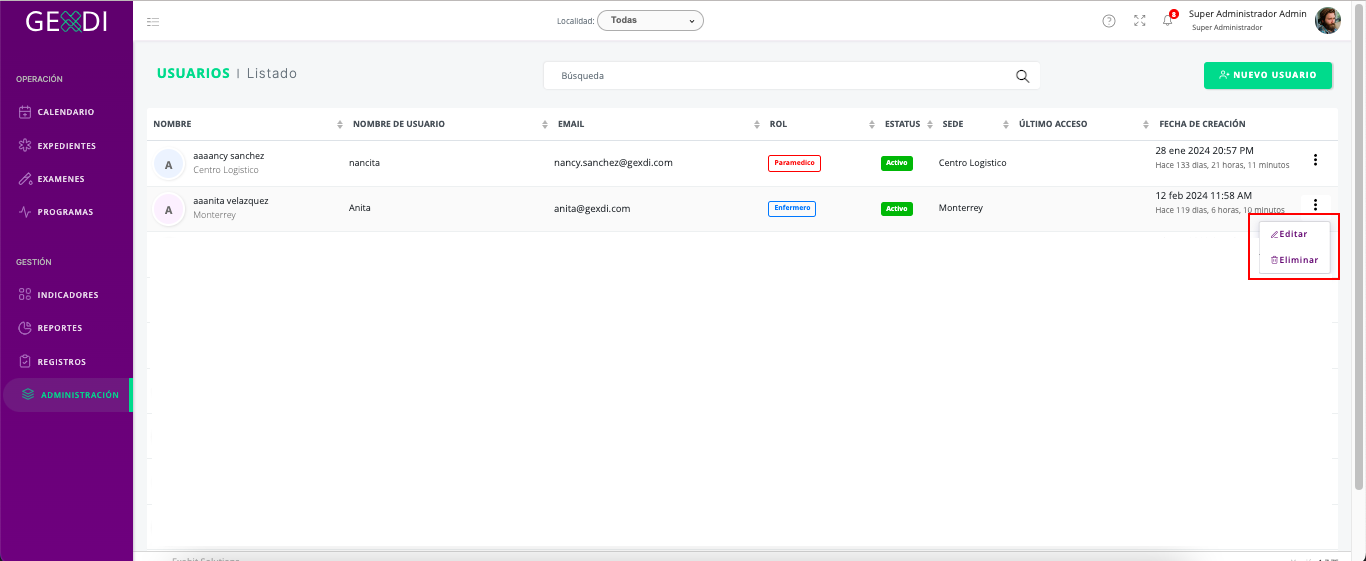Click username Anita cell

360,208
